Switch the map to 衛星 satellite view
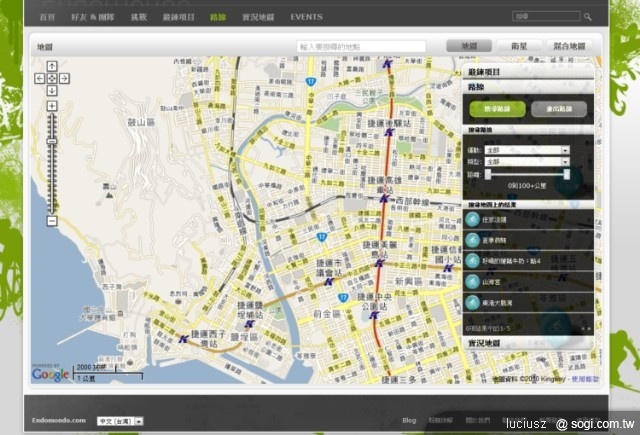The width and height of the screenshot is (640, 435). 519,46
